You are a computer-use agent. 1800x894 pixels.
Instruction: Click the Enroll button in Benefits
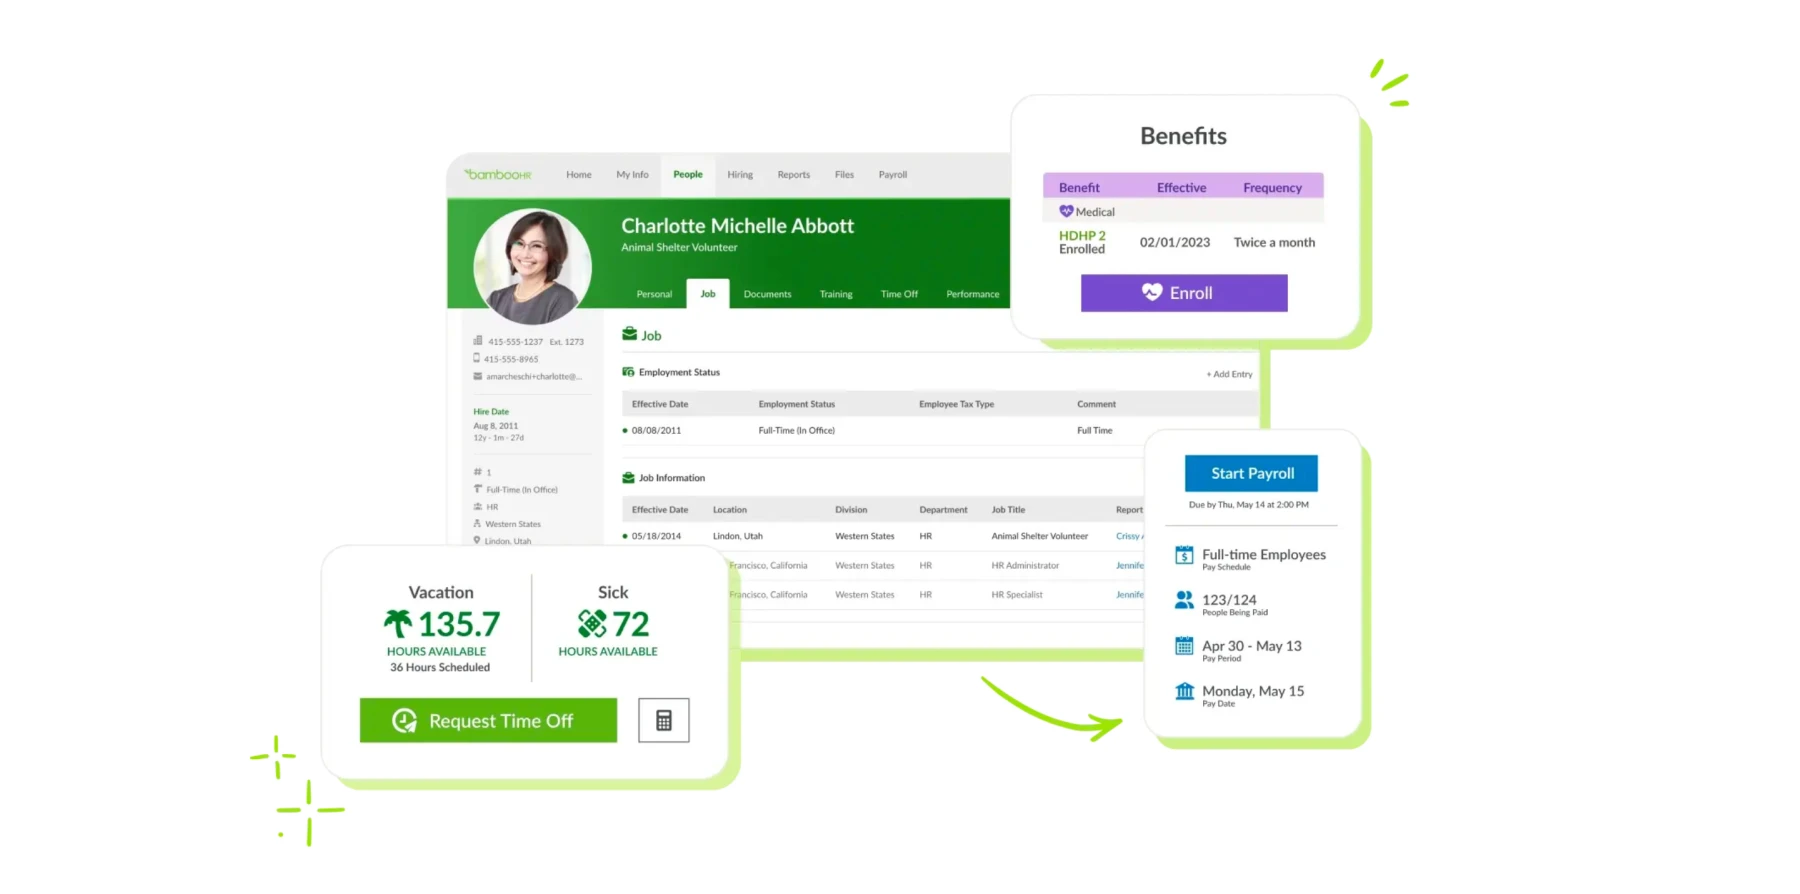click(1184, 293)
